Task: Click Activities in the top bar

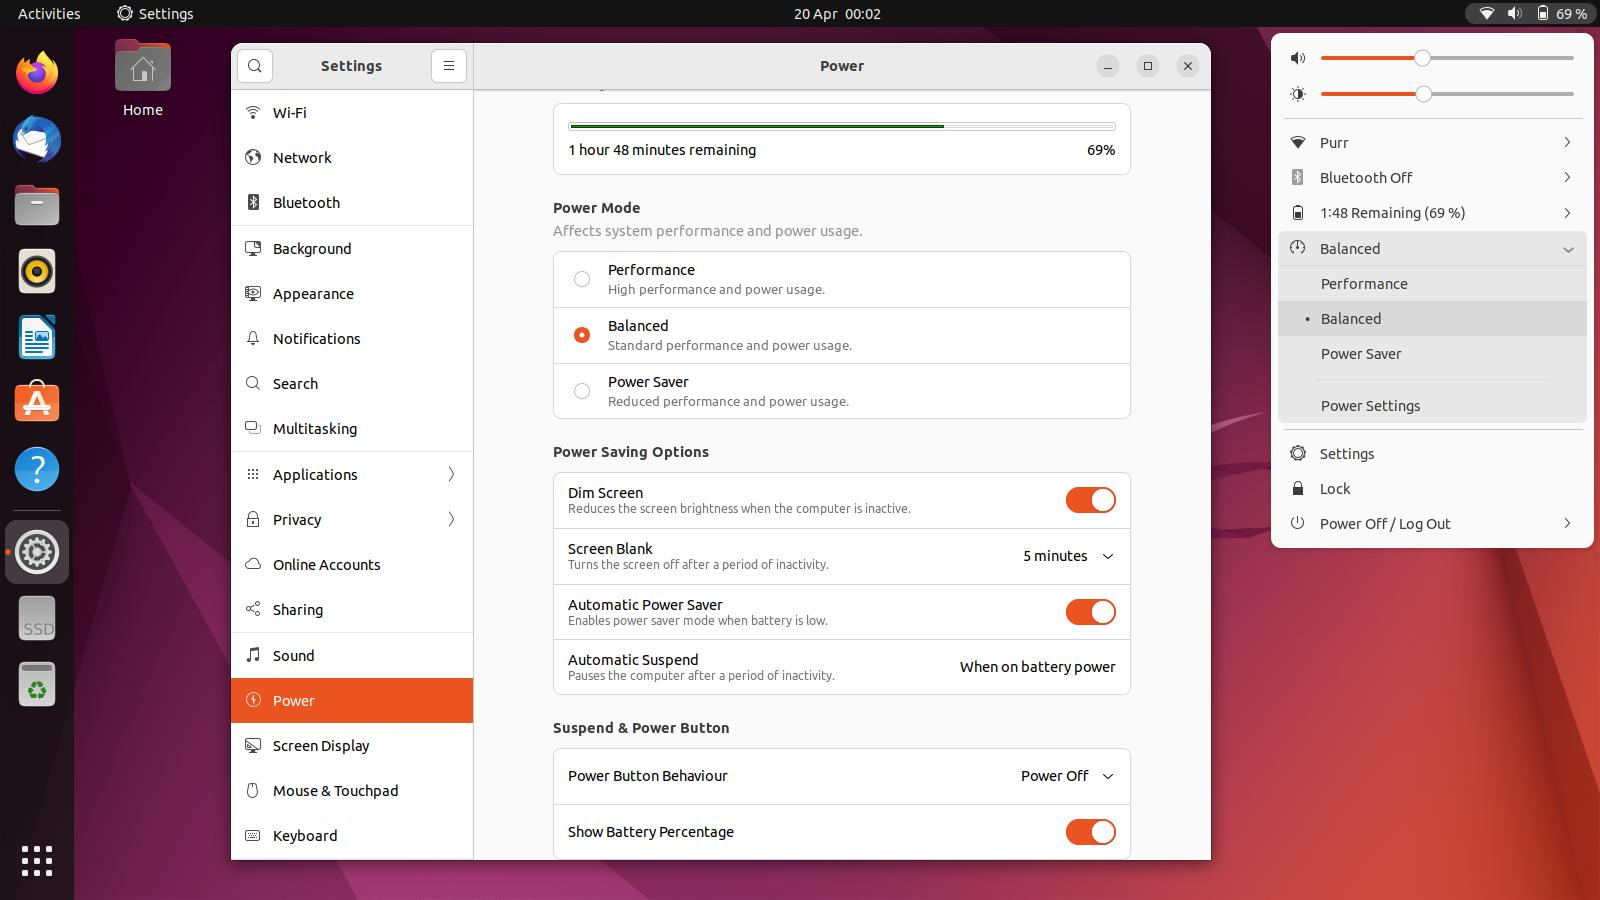Action: [46, 13]
